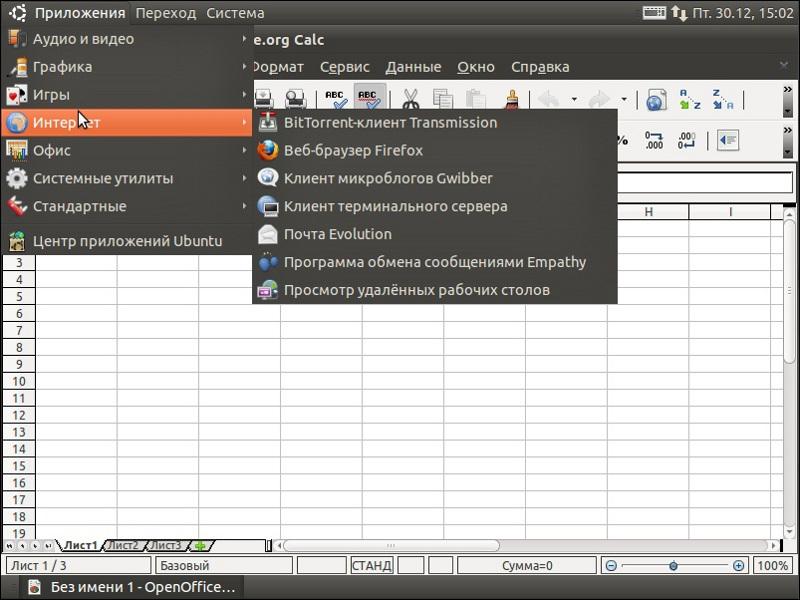Expand the Игры submenu
Screen dimensions: 800x600
pos(127,95)
